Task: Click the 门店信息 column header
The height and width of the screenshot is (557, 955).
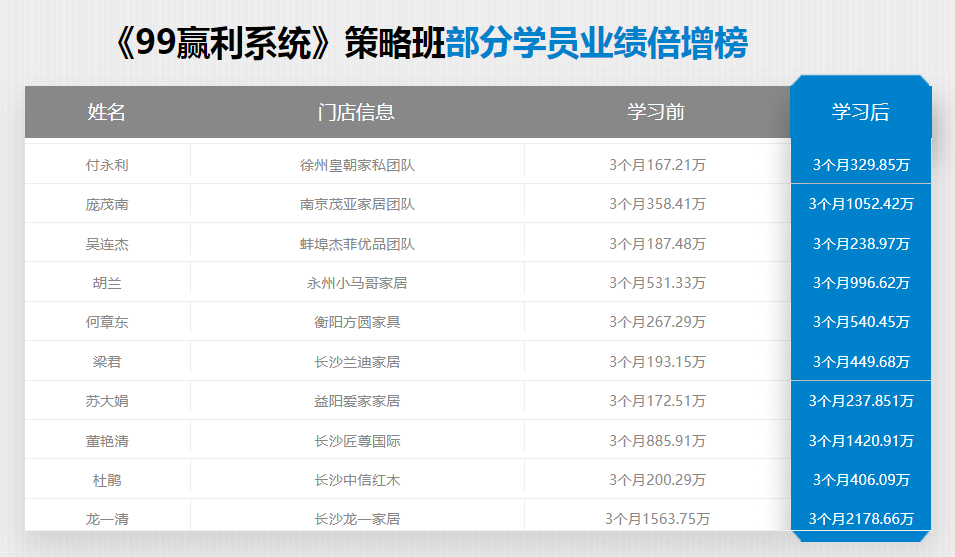Action: [356, 112]
